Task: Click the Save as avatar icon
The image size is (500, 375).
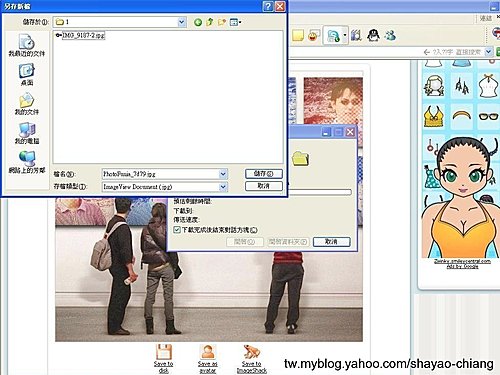Action: pyautogui.click(x=207, y=352)
